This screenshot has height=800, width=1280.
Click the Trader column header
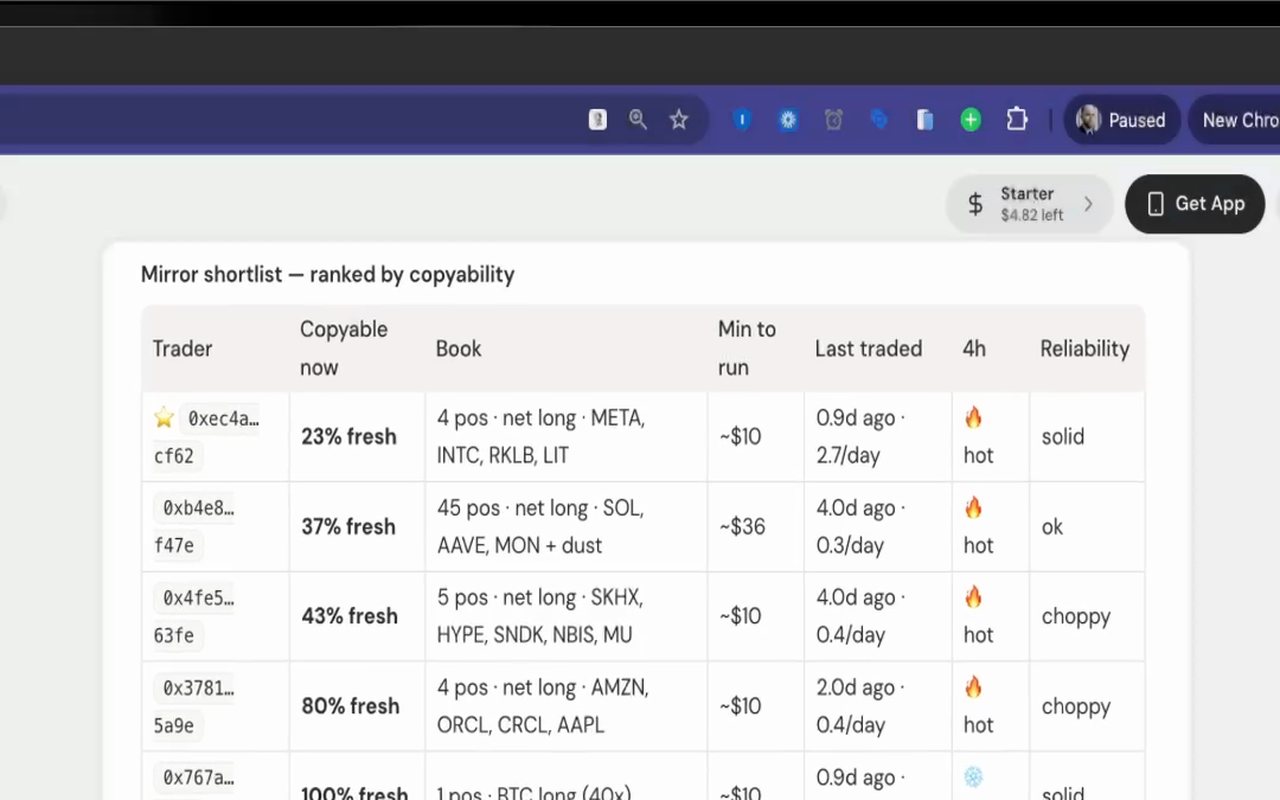(x=182, y=349)
